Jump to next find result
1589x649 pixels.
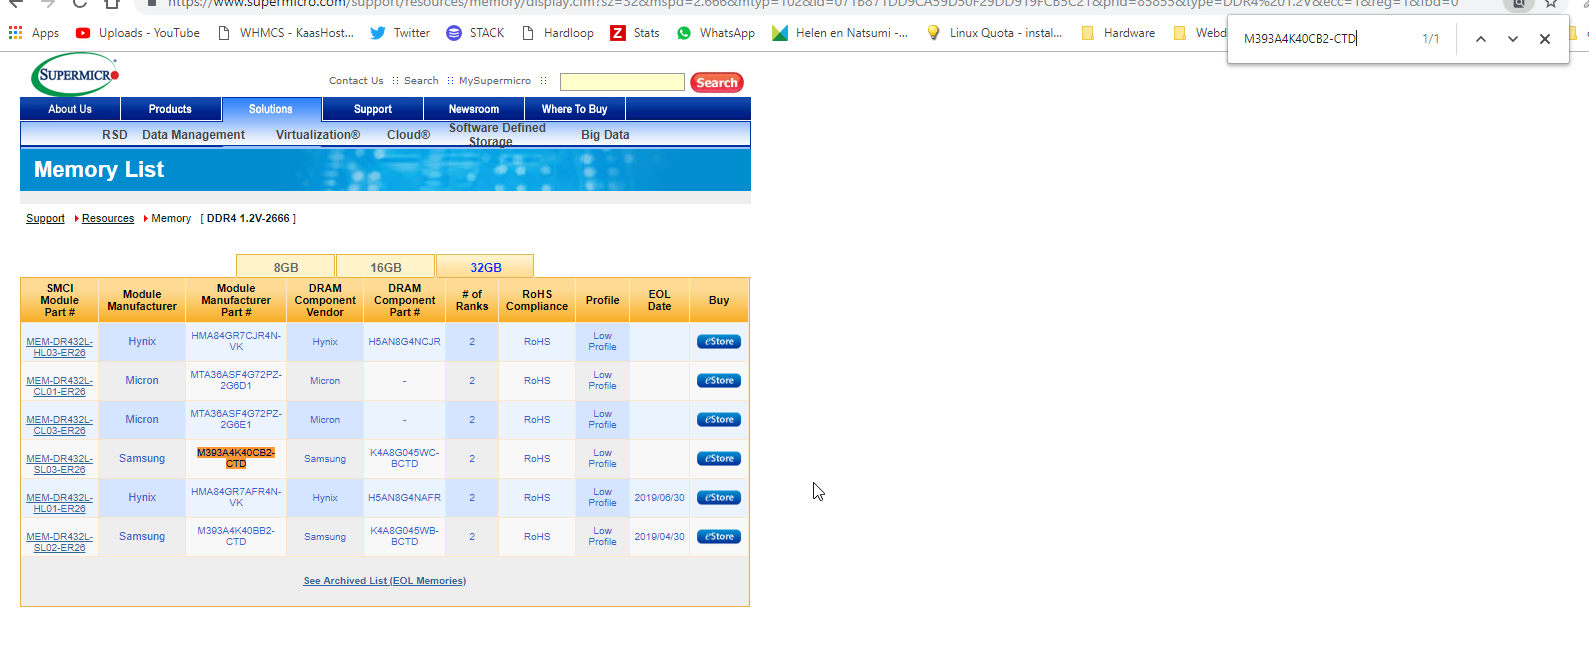pos(1513,39)
